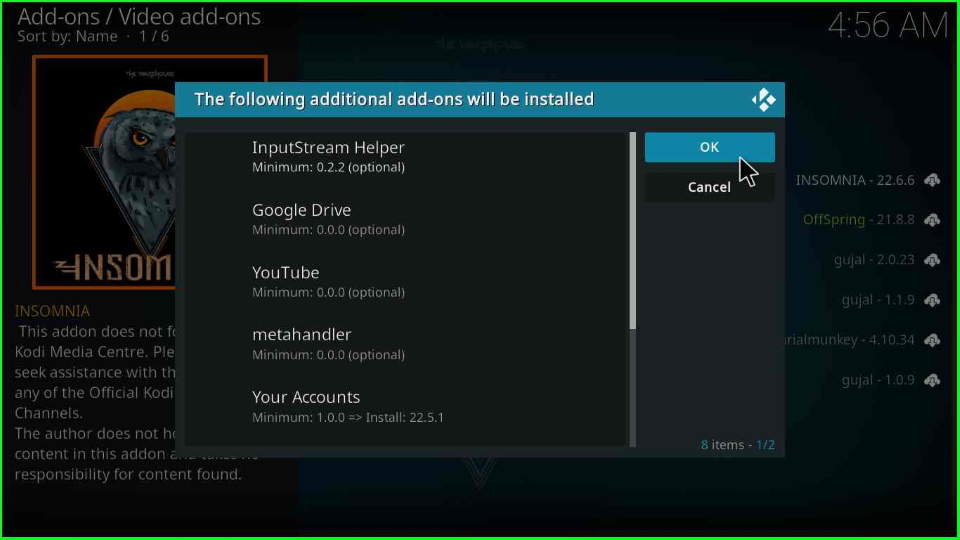Select InputStream Helper in the dependency list
Screen dimensions: 960x540
point(407,157)
